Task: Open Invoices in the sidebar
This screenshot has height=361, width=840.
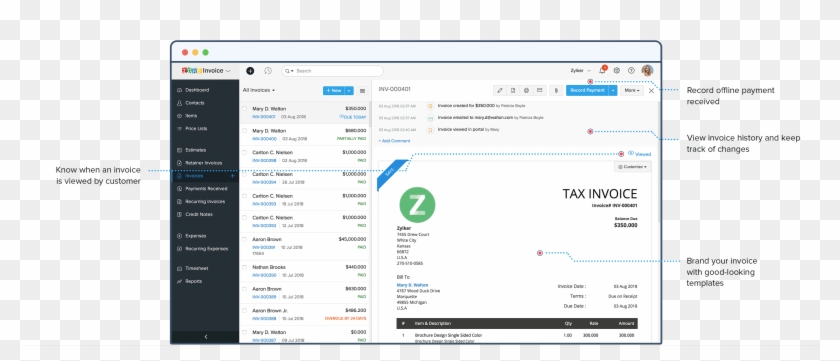Action: [194, 176]
